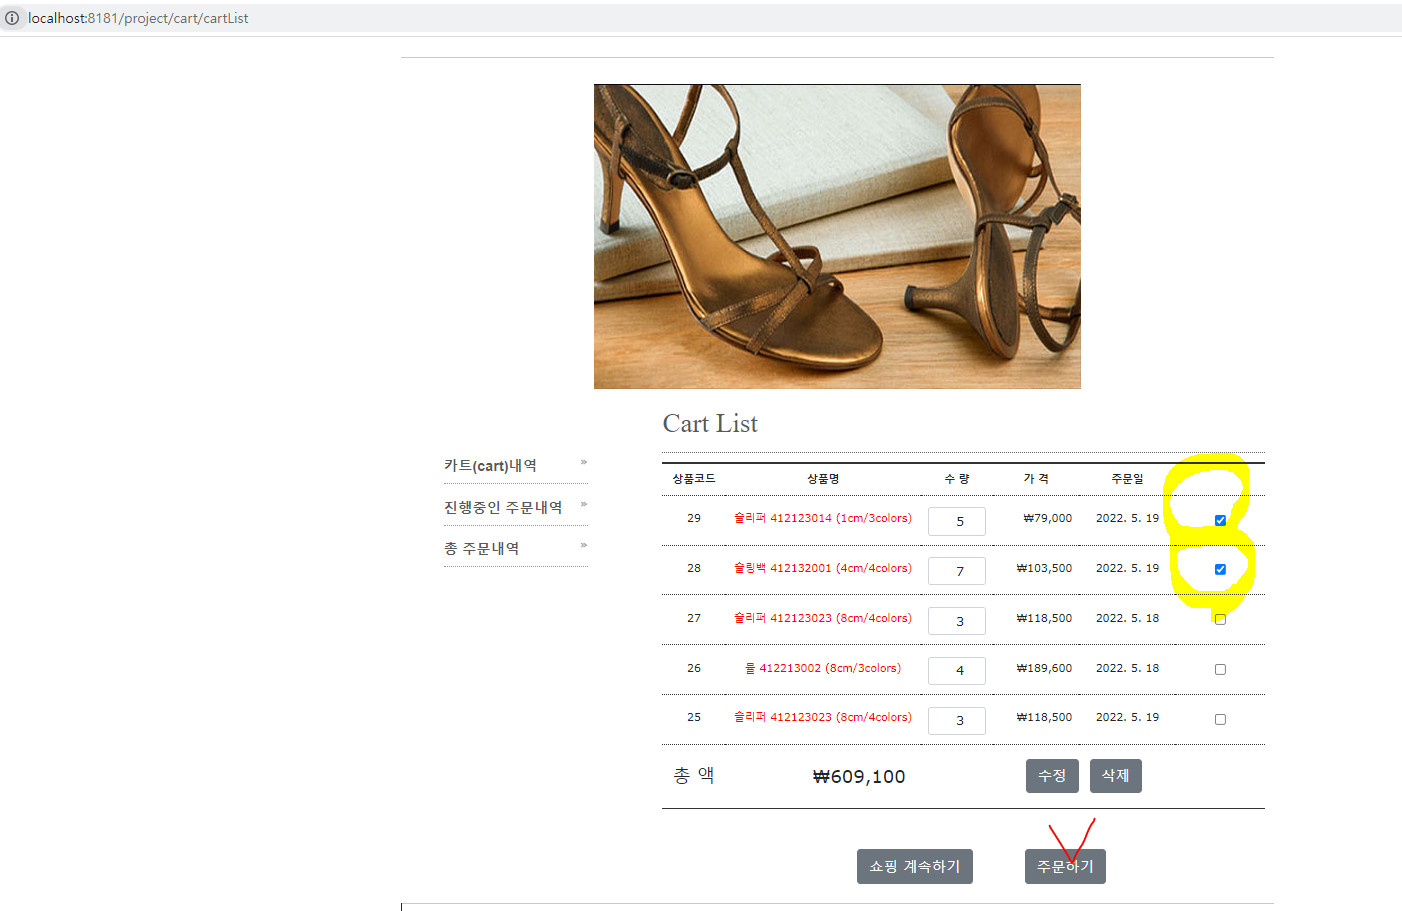1402x911 pixels.
Task: Check the checkbox for item 25
Action: 1220,719
